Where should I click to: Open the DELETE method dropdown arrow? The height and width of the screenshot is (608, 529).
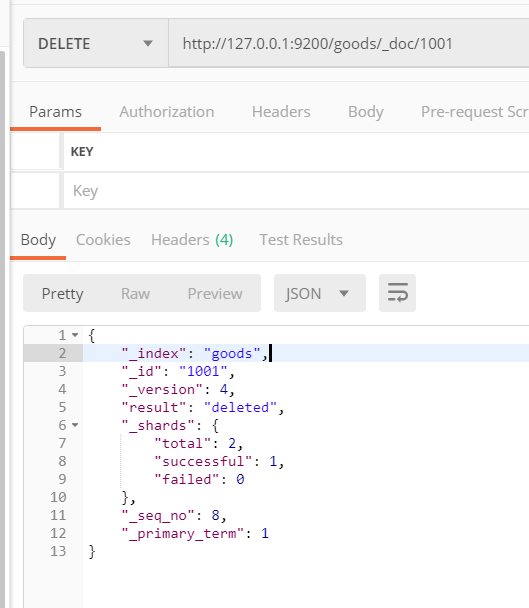click(148, 43)
